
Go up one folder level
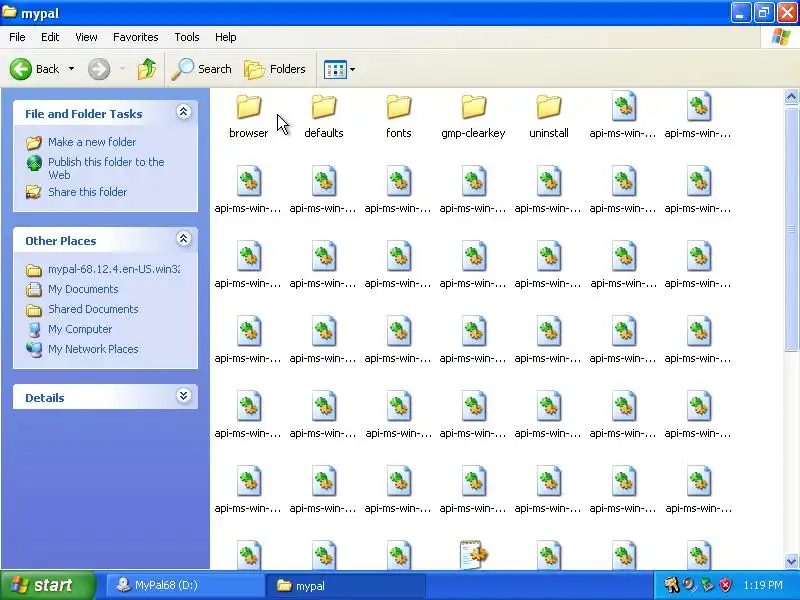coord(147,69)
